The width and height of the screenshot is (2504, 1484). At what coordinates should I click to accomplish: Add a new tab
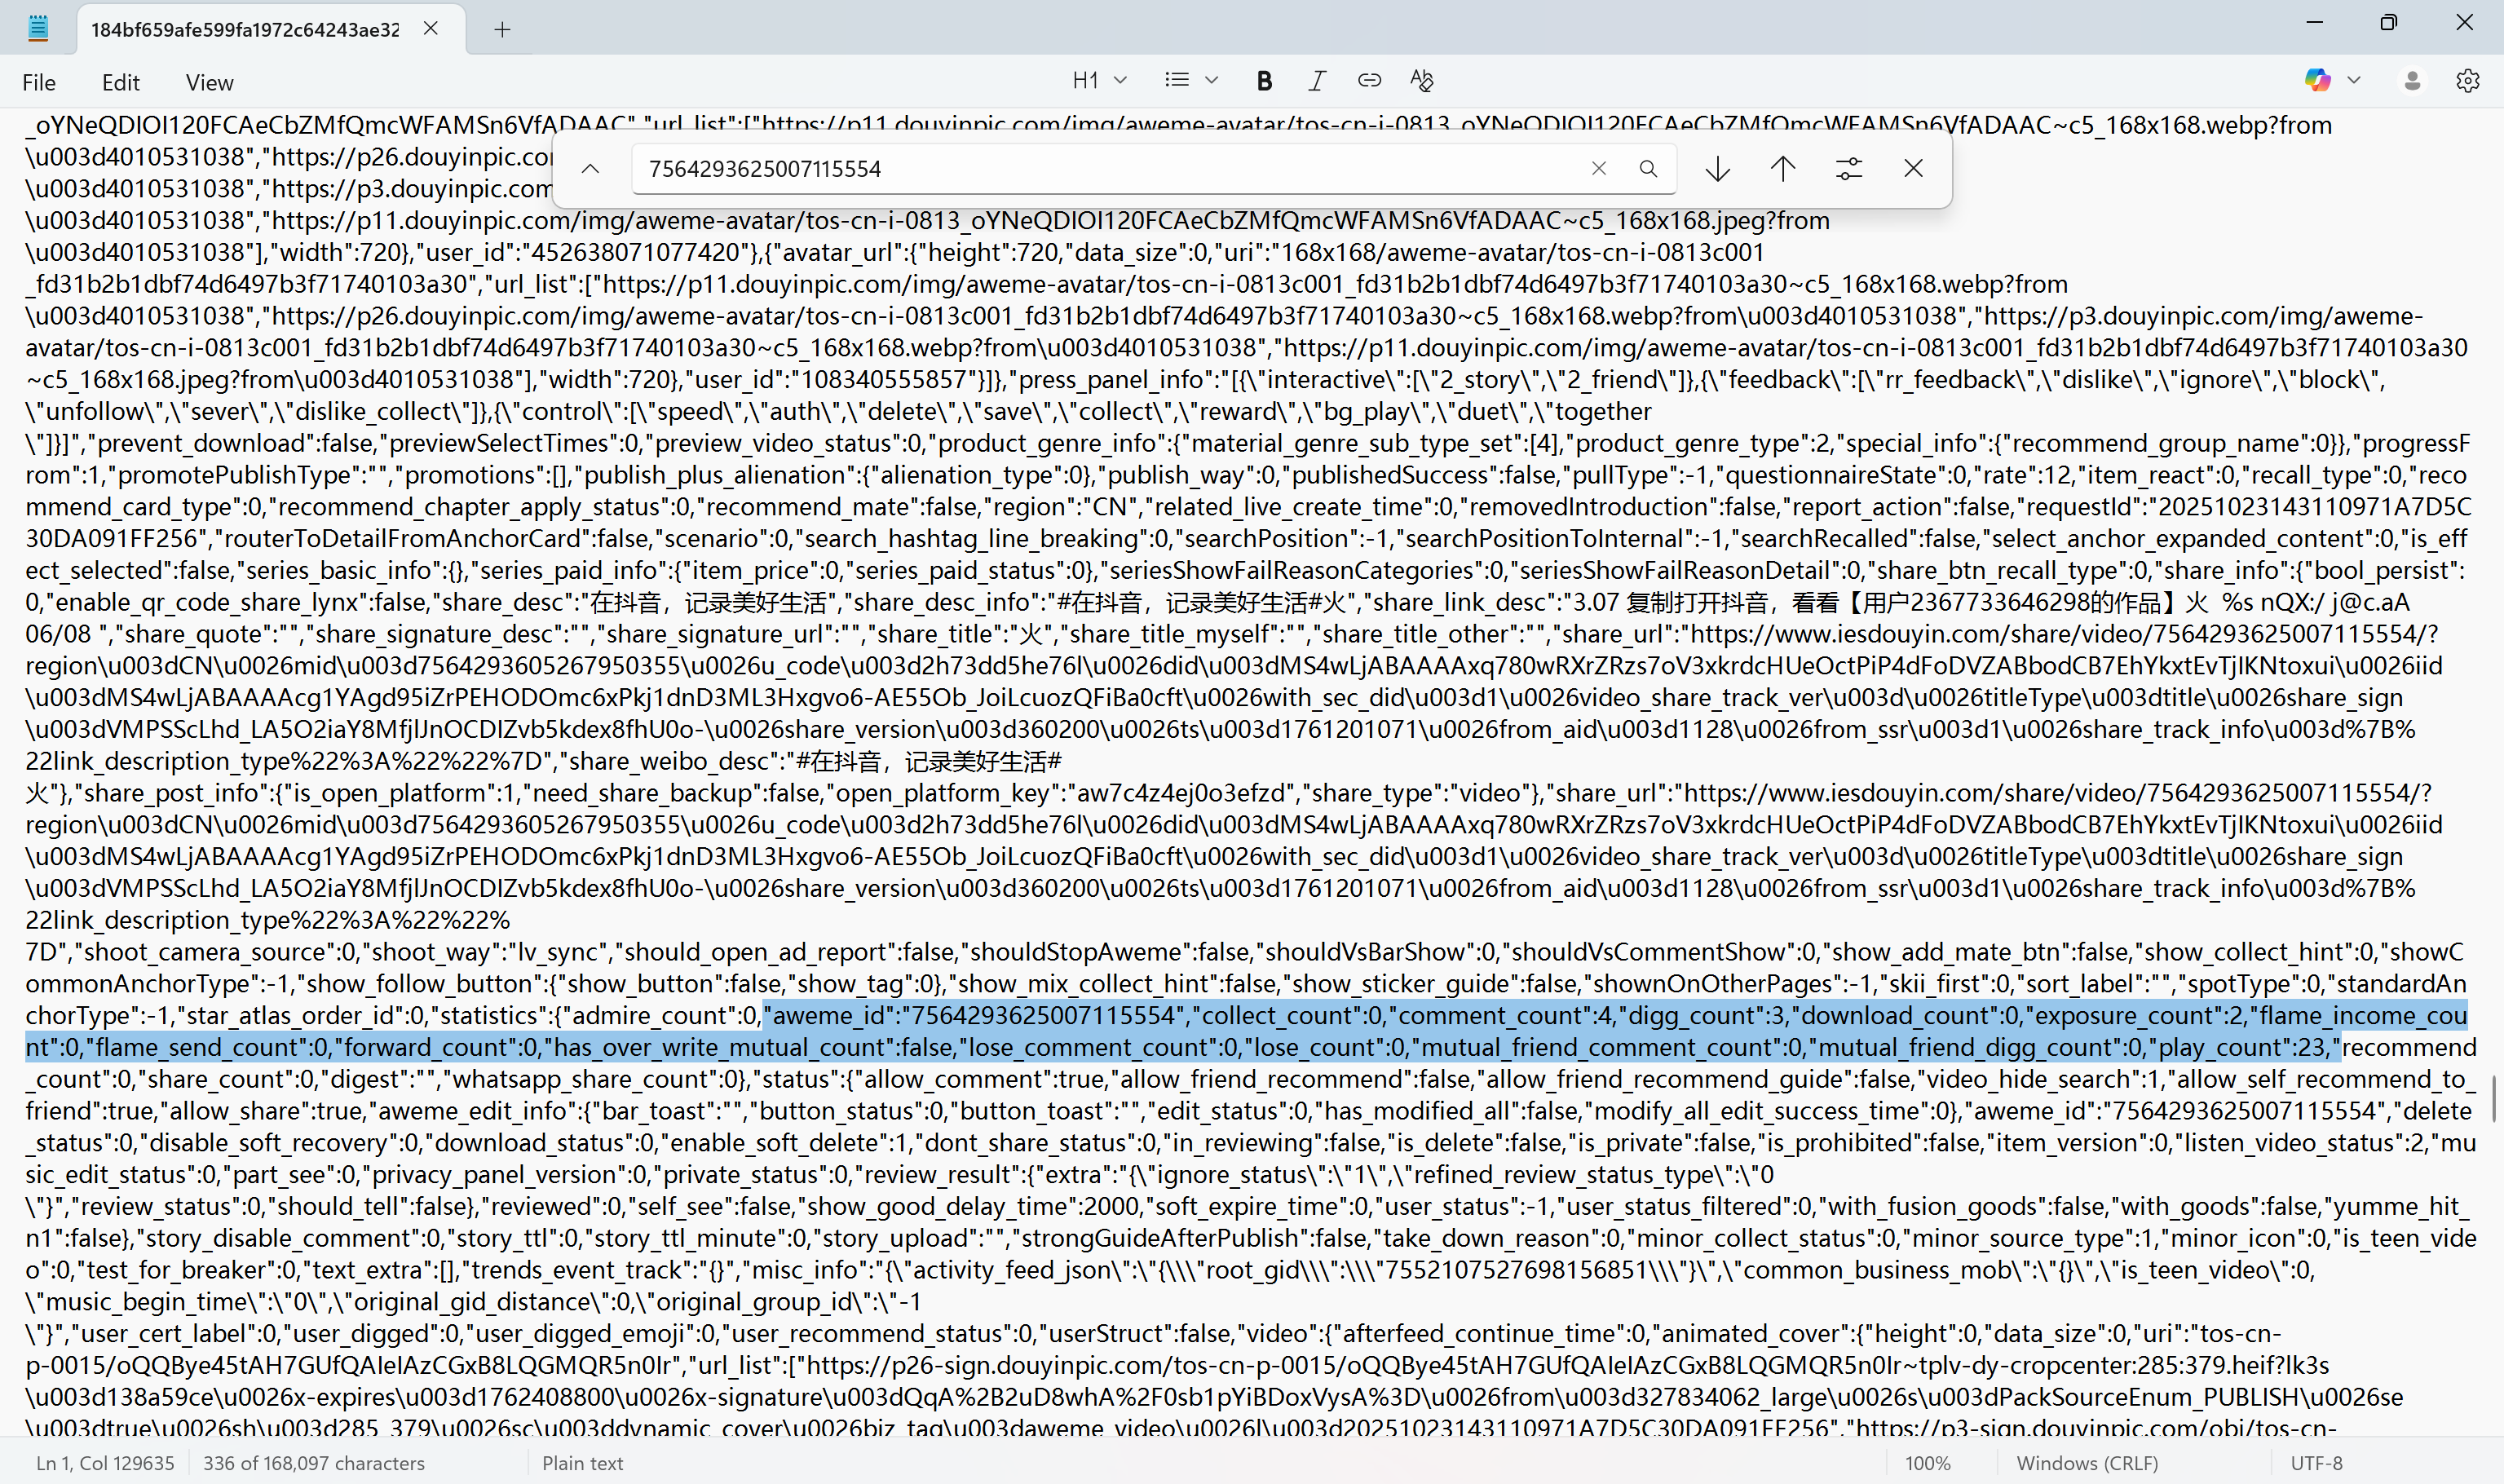(x=502, y=30)
